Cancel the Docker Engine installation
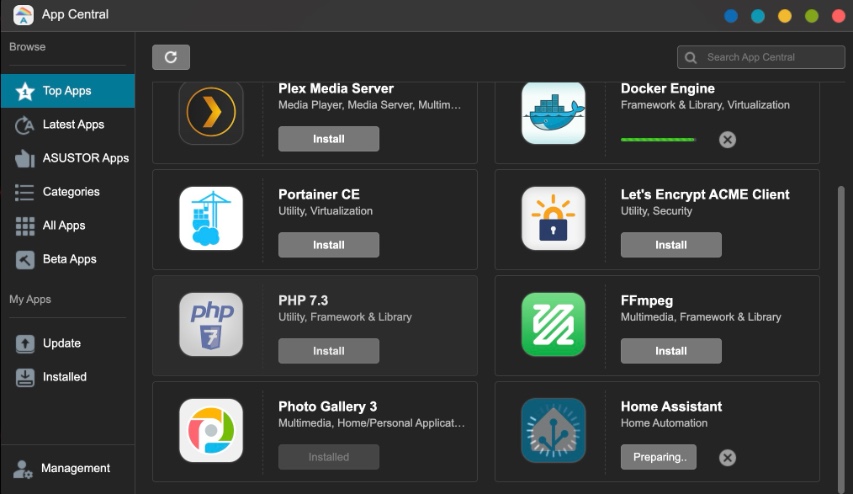This screenshot has height=494, width=853. [x=727, y=140]
